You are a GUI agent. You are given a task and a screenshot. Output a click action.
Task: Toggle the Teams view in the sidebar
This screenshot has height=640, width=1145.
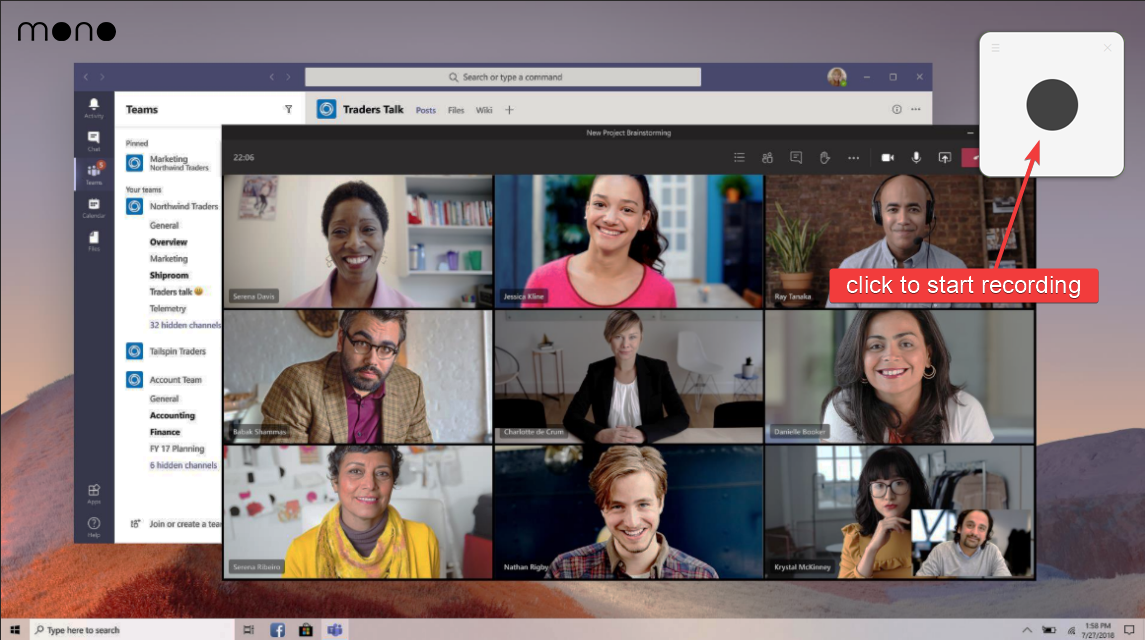pos(93,172)
